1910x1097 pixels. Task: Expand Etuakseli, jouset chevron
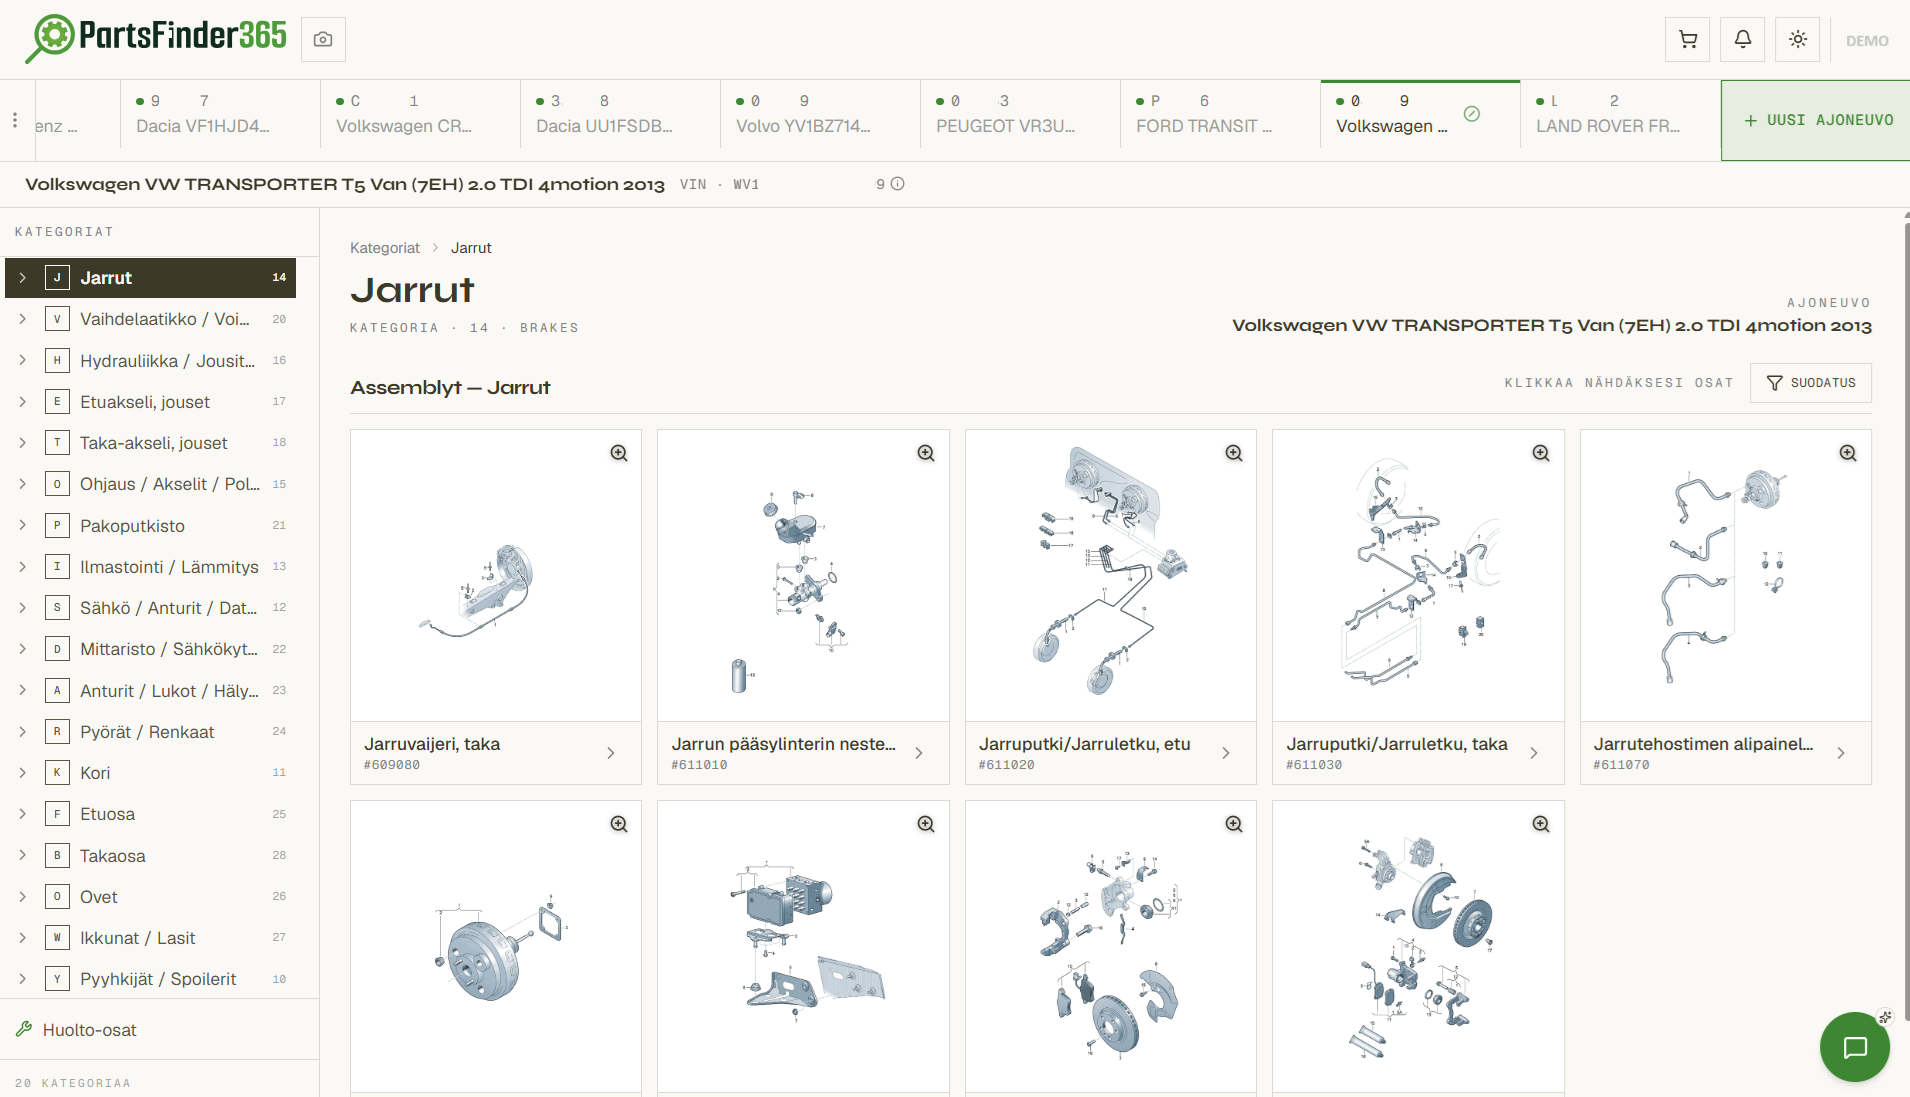coord(22,401)
